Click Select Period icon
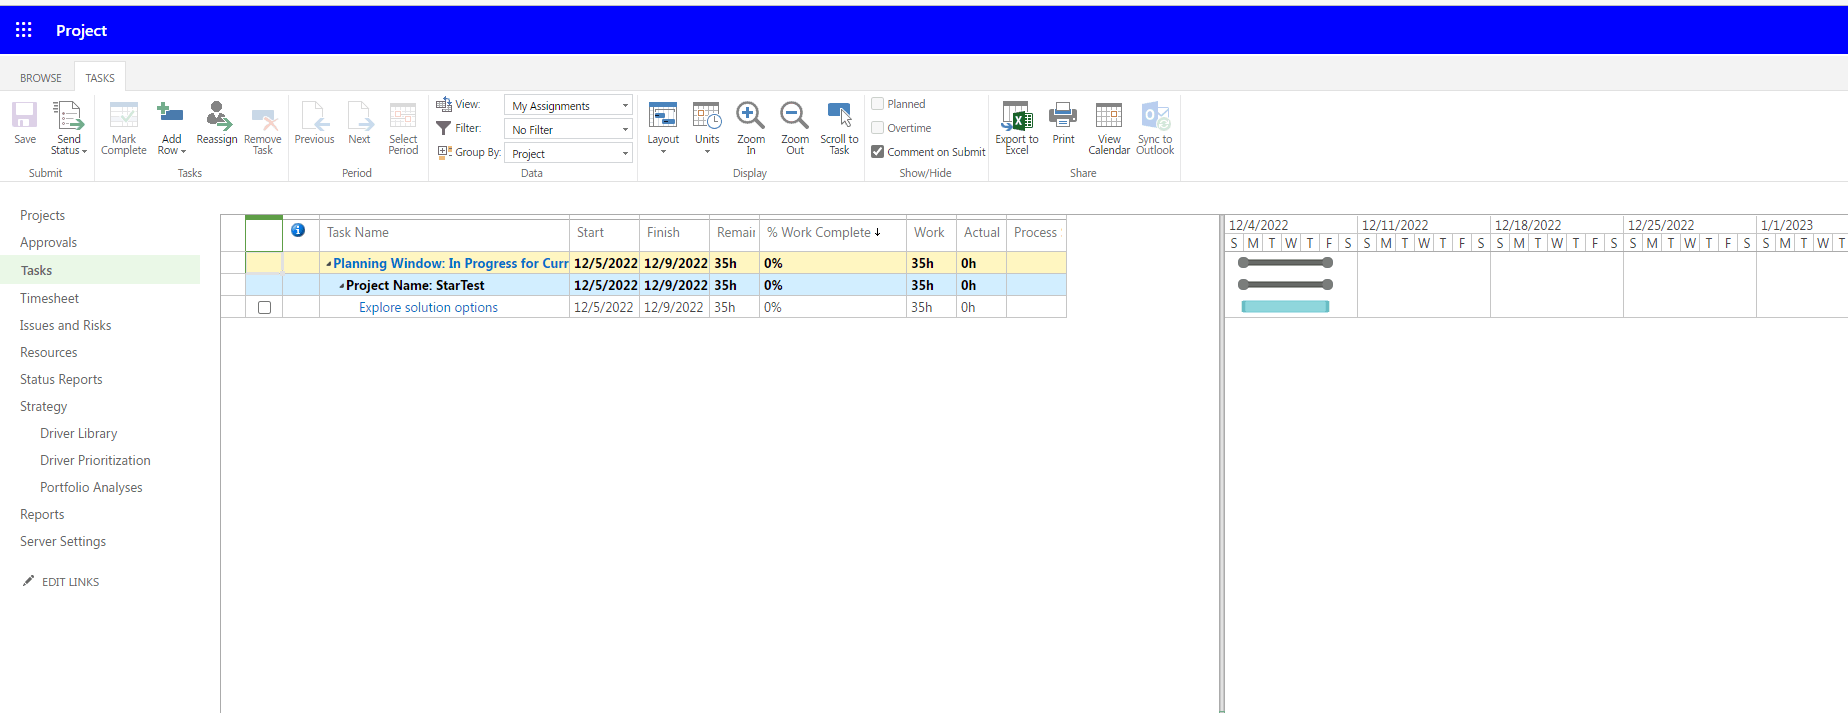Viewport: 1848px width, 713px height. tap(403, 115)
